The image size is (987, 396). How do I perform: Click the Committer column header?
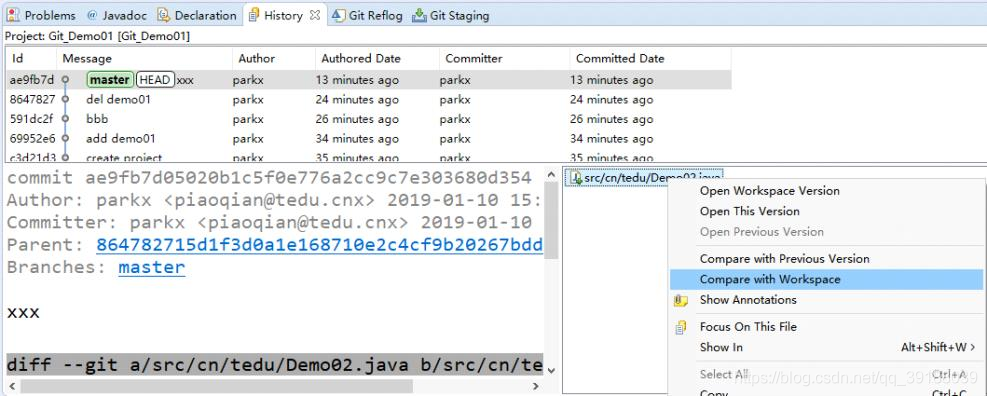point(504,59)
